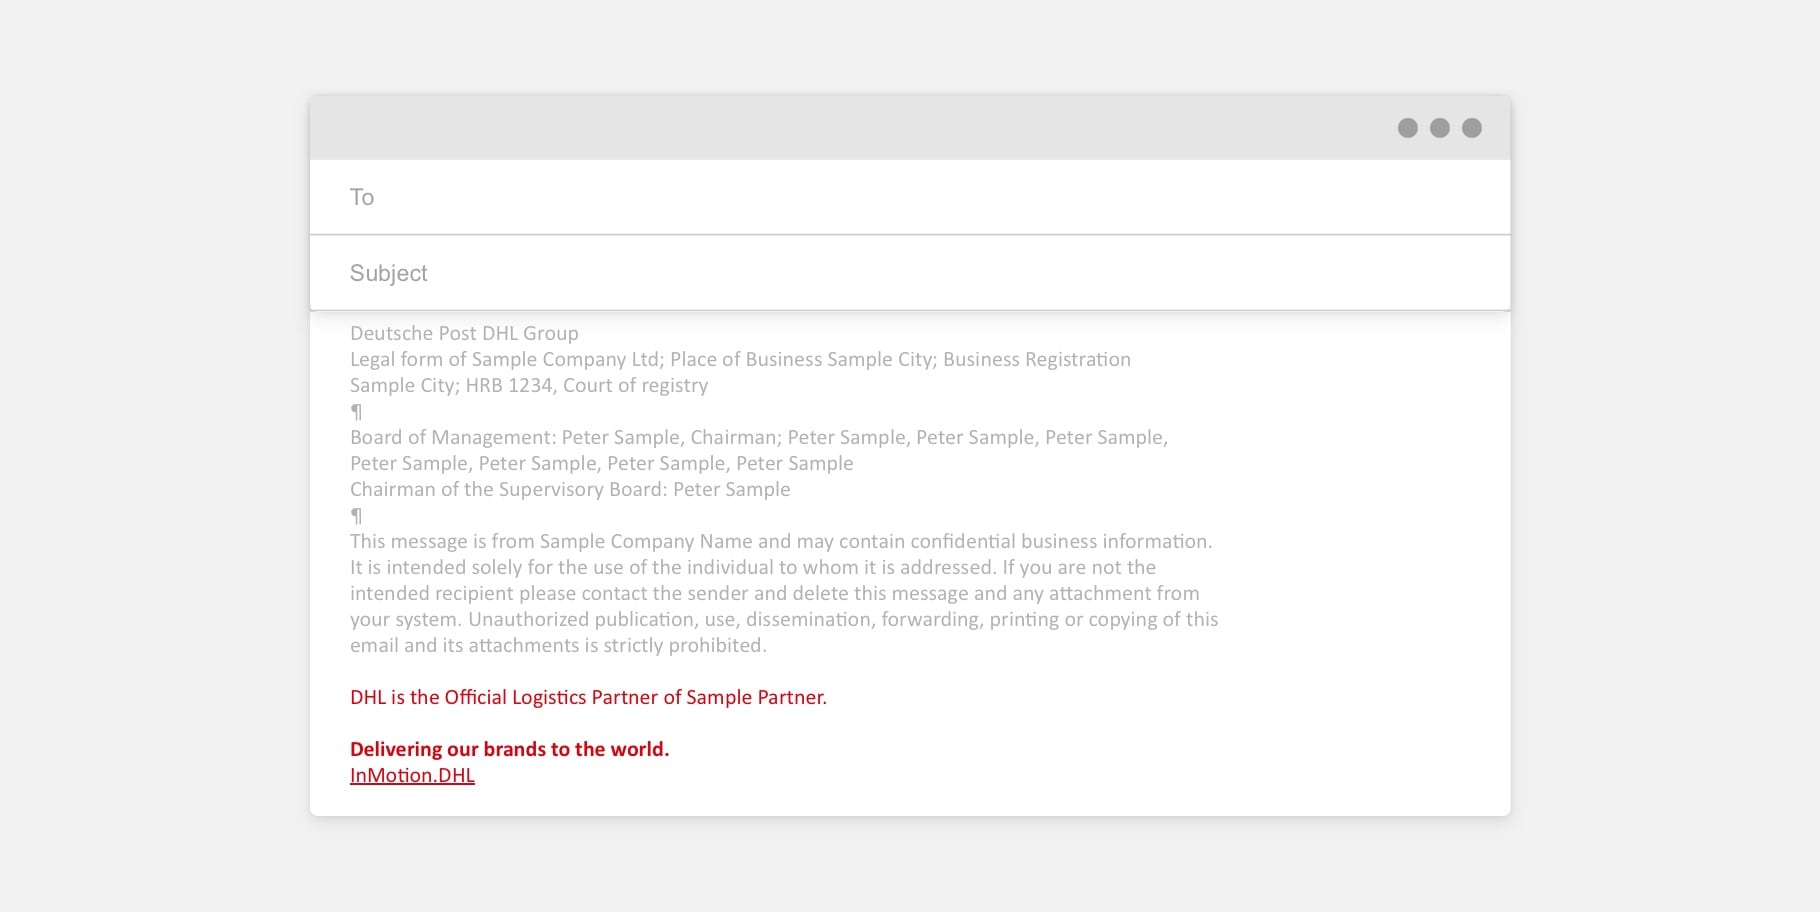
Task: Click the pilcrow mark above Board of Management
Action: click(x=356, y=412)
